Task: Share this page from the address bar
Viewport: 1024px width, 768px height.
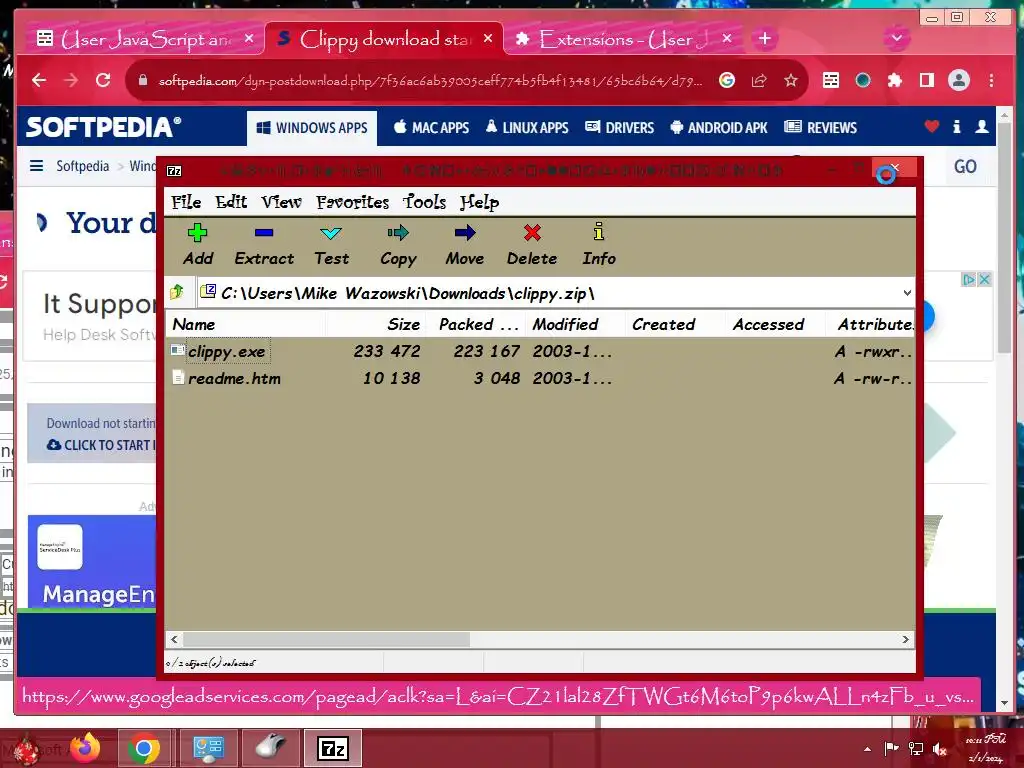Action: [759, 80]
